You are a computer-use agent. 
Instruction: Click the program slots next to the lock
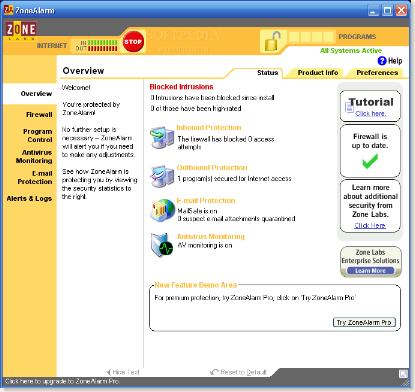(x=311, y=37)
